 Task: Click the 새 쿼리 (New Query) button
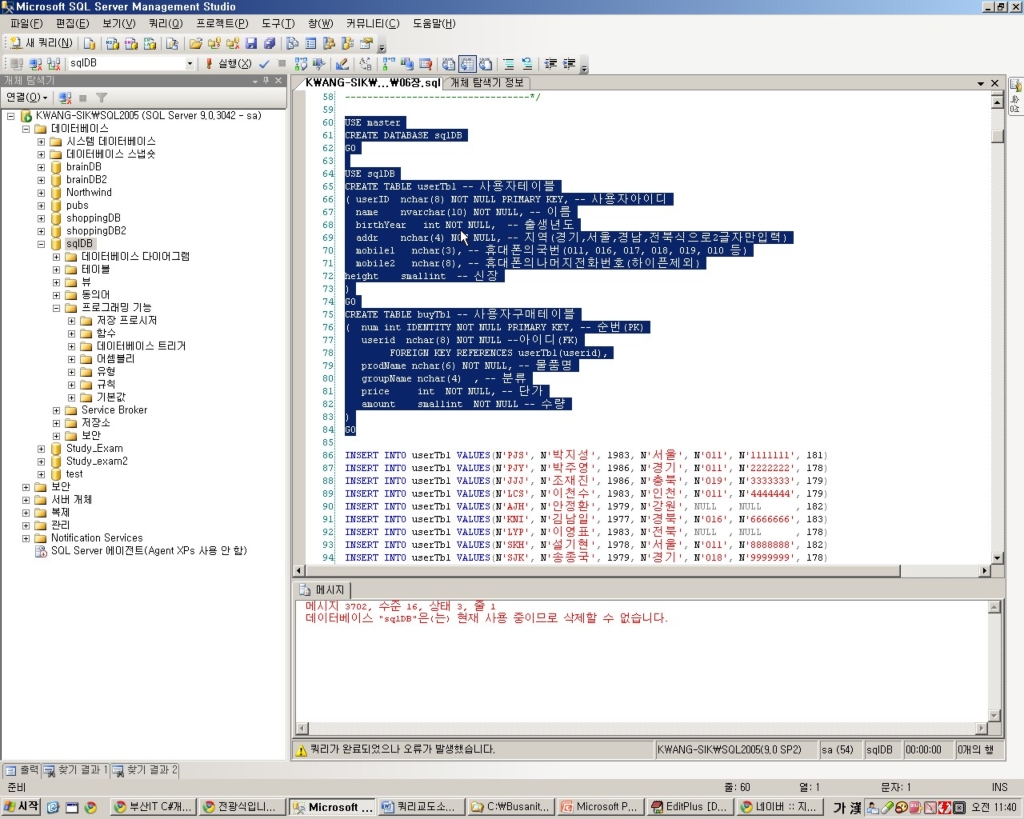click(41, 43)
